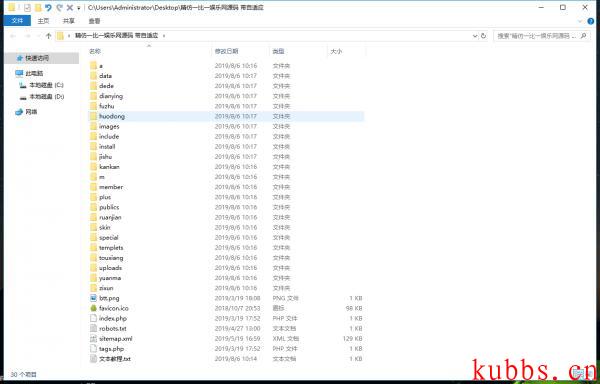The height and width of the screenshot is (384, 600).
Task: Switch to the 查看 ribbon tab
Action: click(x=94, y=21)
